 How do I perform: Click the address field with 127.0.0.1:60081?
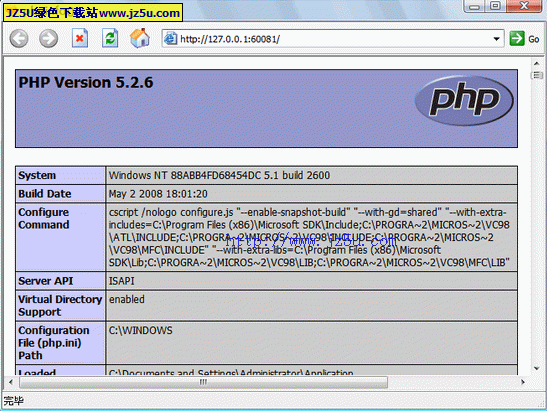pyautogui.click(x=333, y=39)
